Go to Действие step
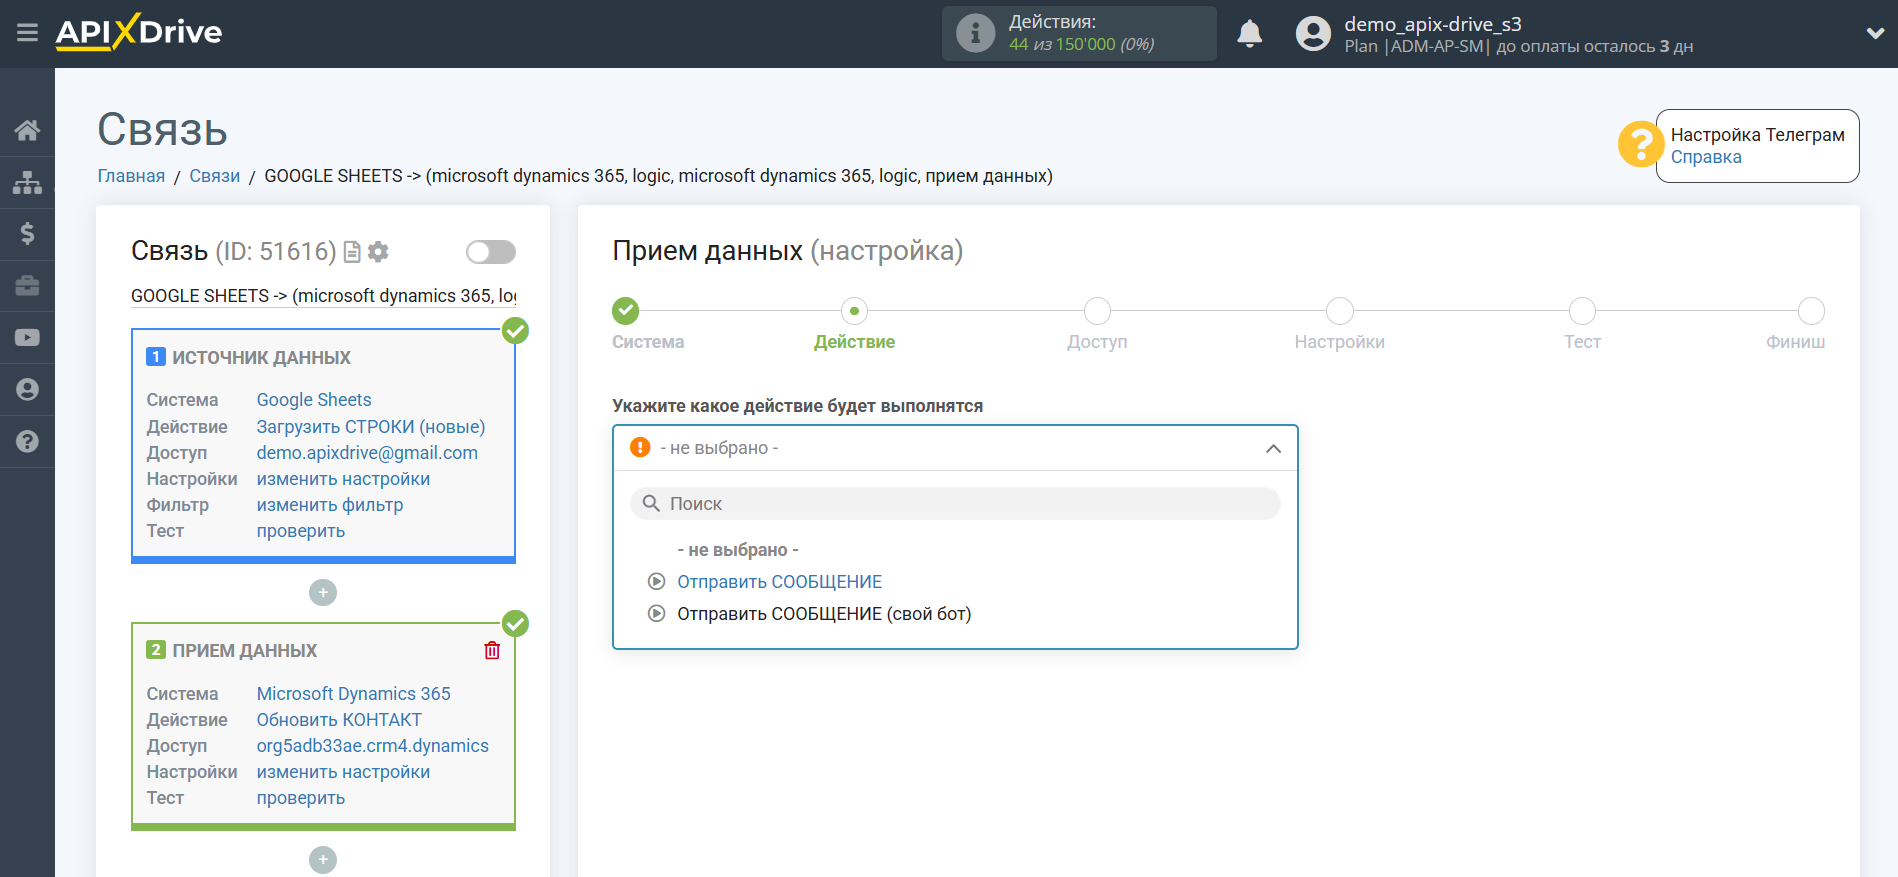The height and width of the screenshot is (877, 1898). tap(855, 311)
